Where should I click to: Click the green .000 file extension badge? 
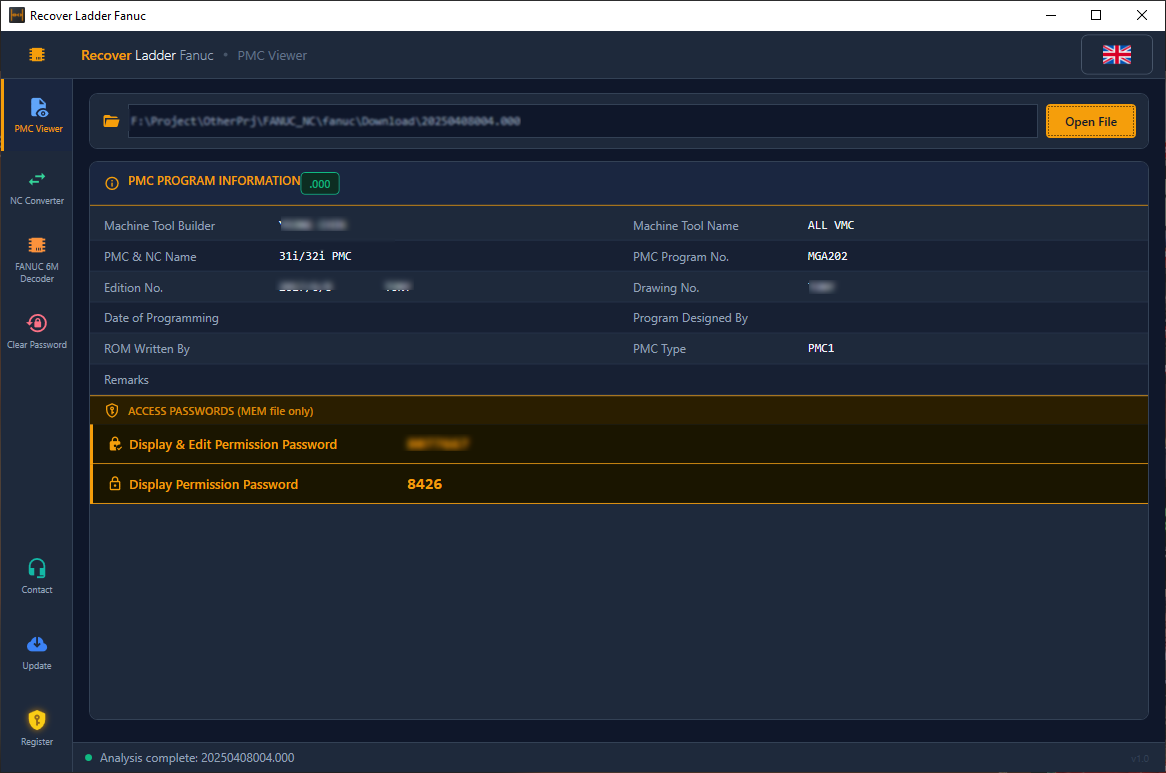click(320, 184)
